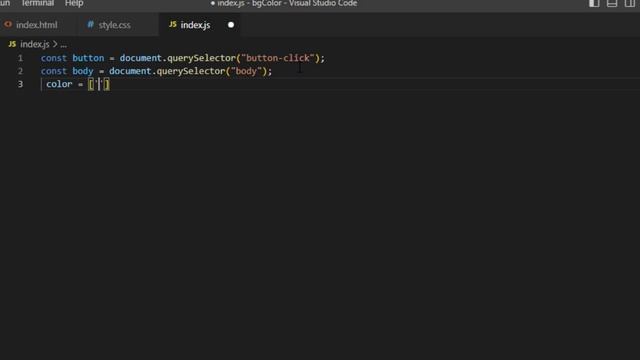The height and width of the screenshot is (360, 640).
Task: Click the JS icon in the breadcrumb
Action: tap(12, 44)
